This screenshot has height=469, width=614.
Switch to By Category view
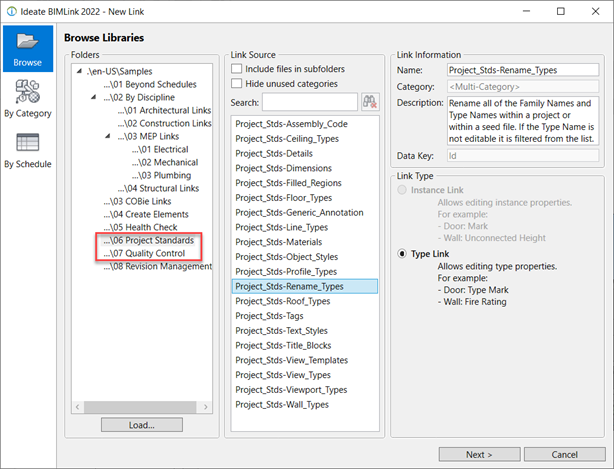(x=27, y=100)
